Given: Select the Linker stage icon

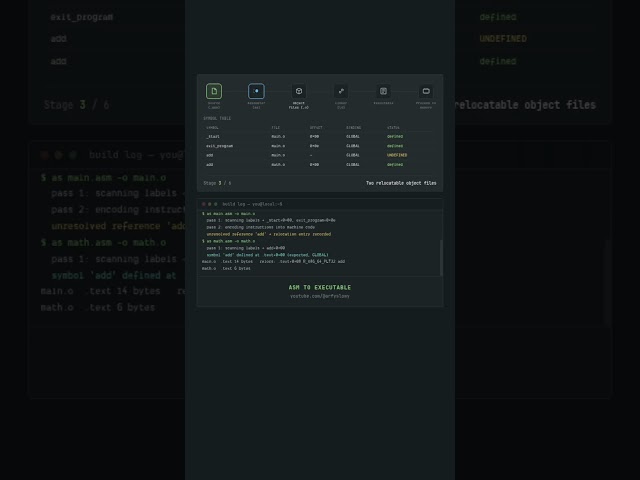Looking at the screenshot, I should pyautogui.click(x=341, y=91).
